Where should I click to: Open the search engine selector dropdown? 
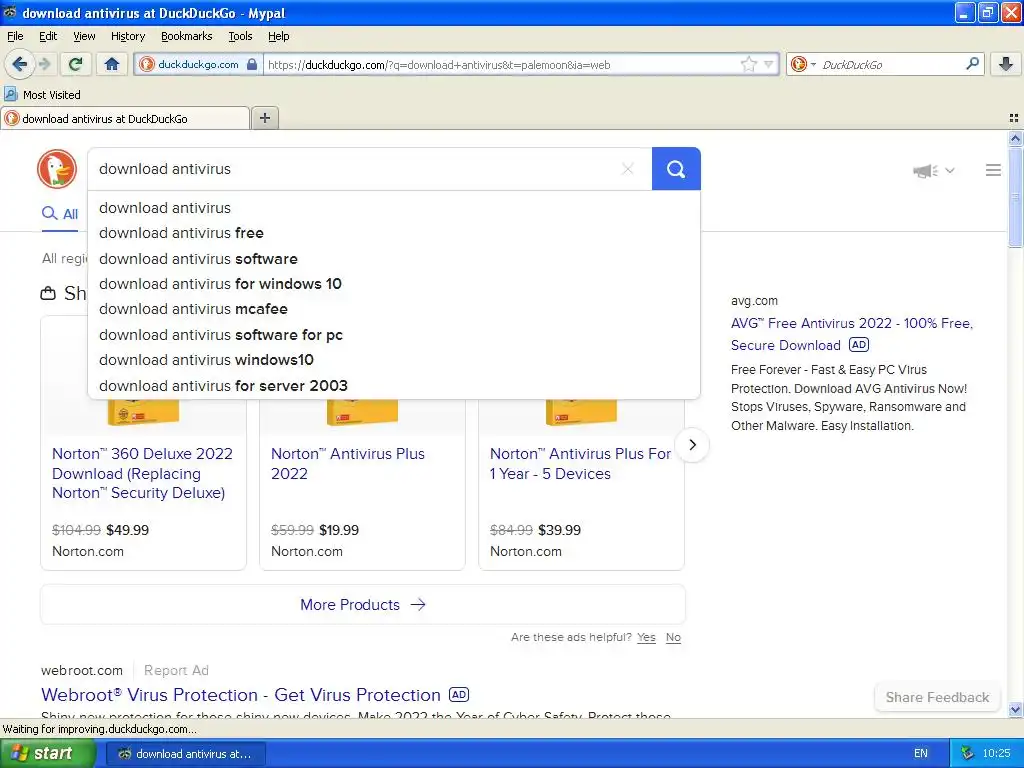pyautogui.click(x=803, y=64)
